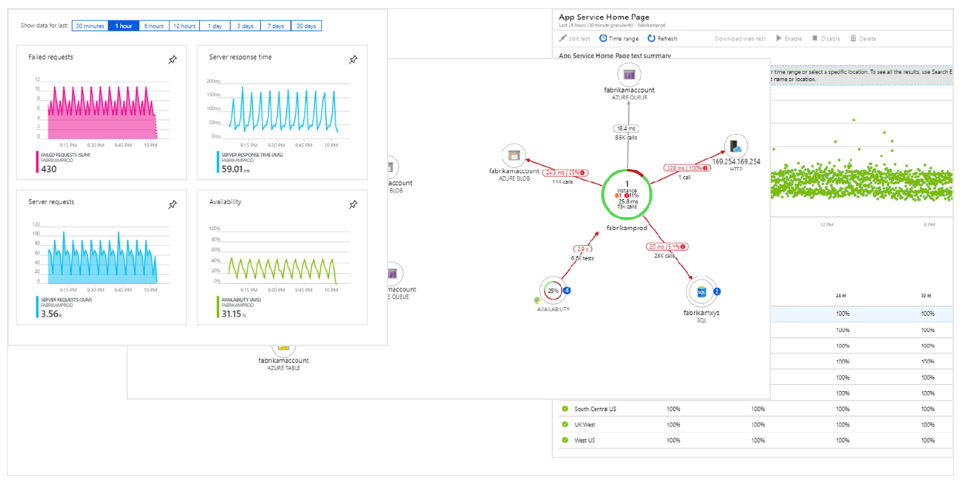Image resolution: width=960 pixels, height=484 pixels.
Task: Click the availability value 31.15 %
Action: pos(235,314)
